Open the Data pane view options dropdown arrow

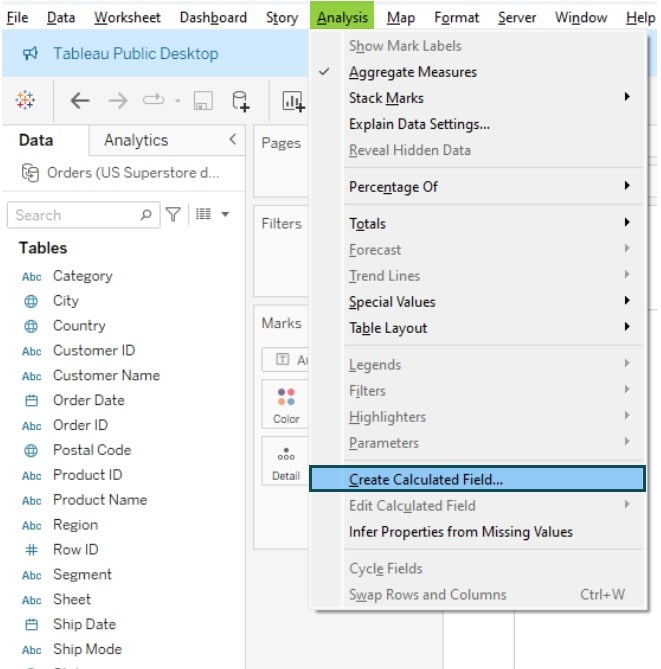(x=225, y=214)
